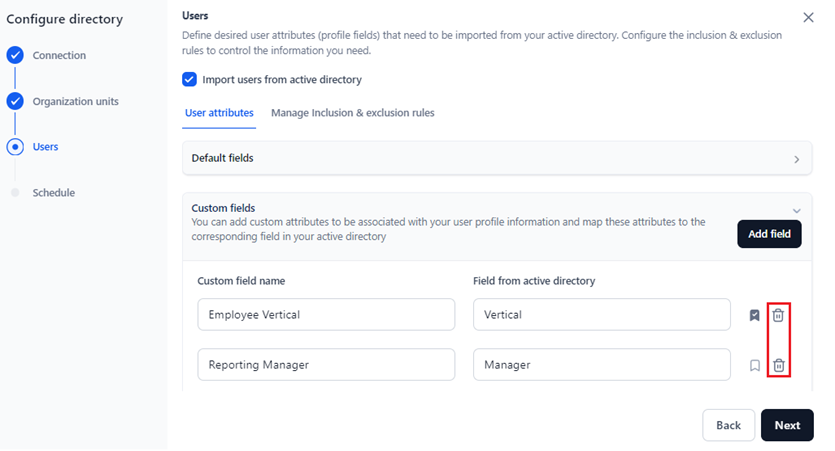The image size is (835, 451).
Task: Edit the Employee Vertical name field
Action: click(x=326, y=315)
